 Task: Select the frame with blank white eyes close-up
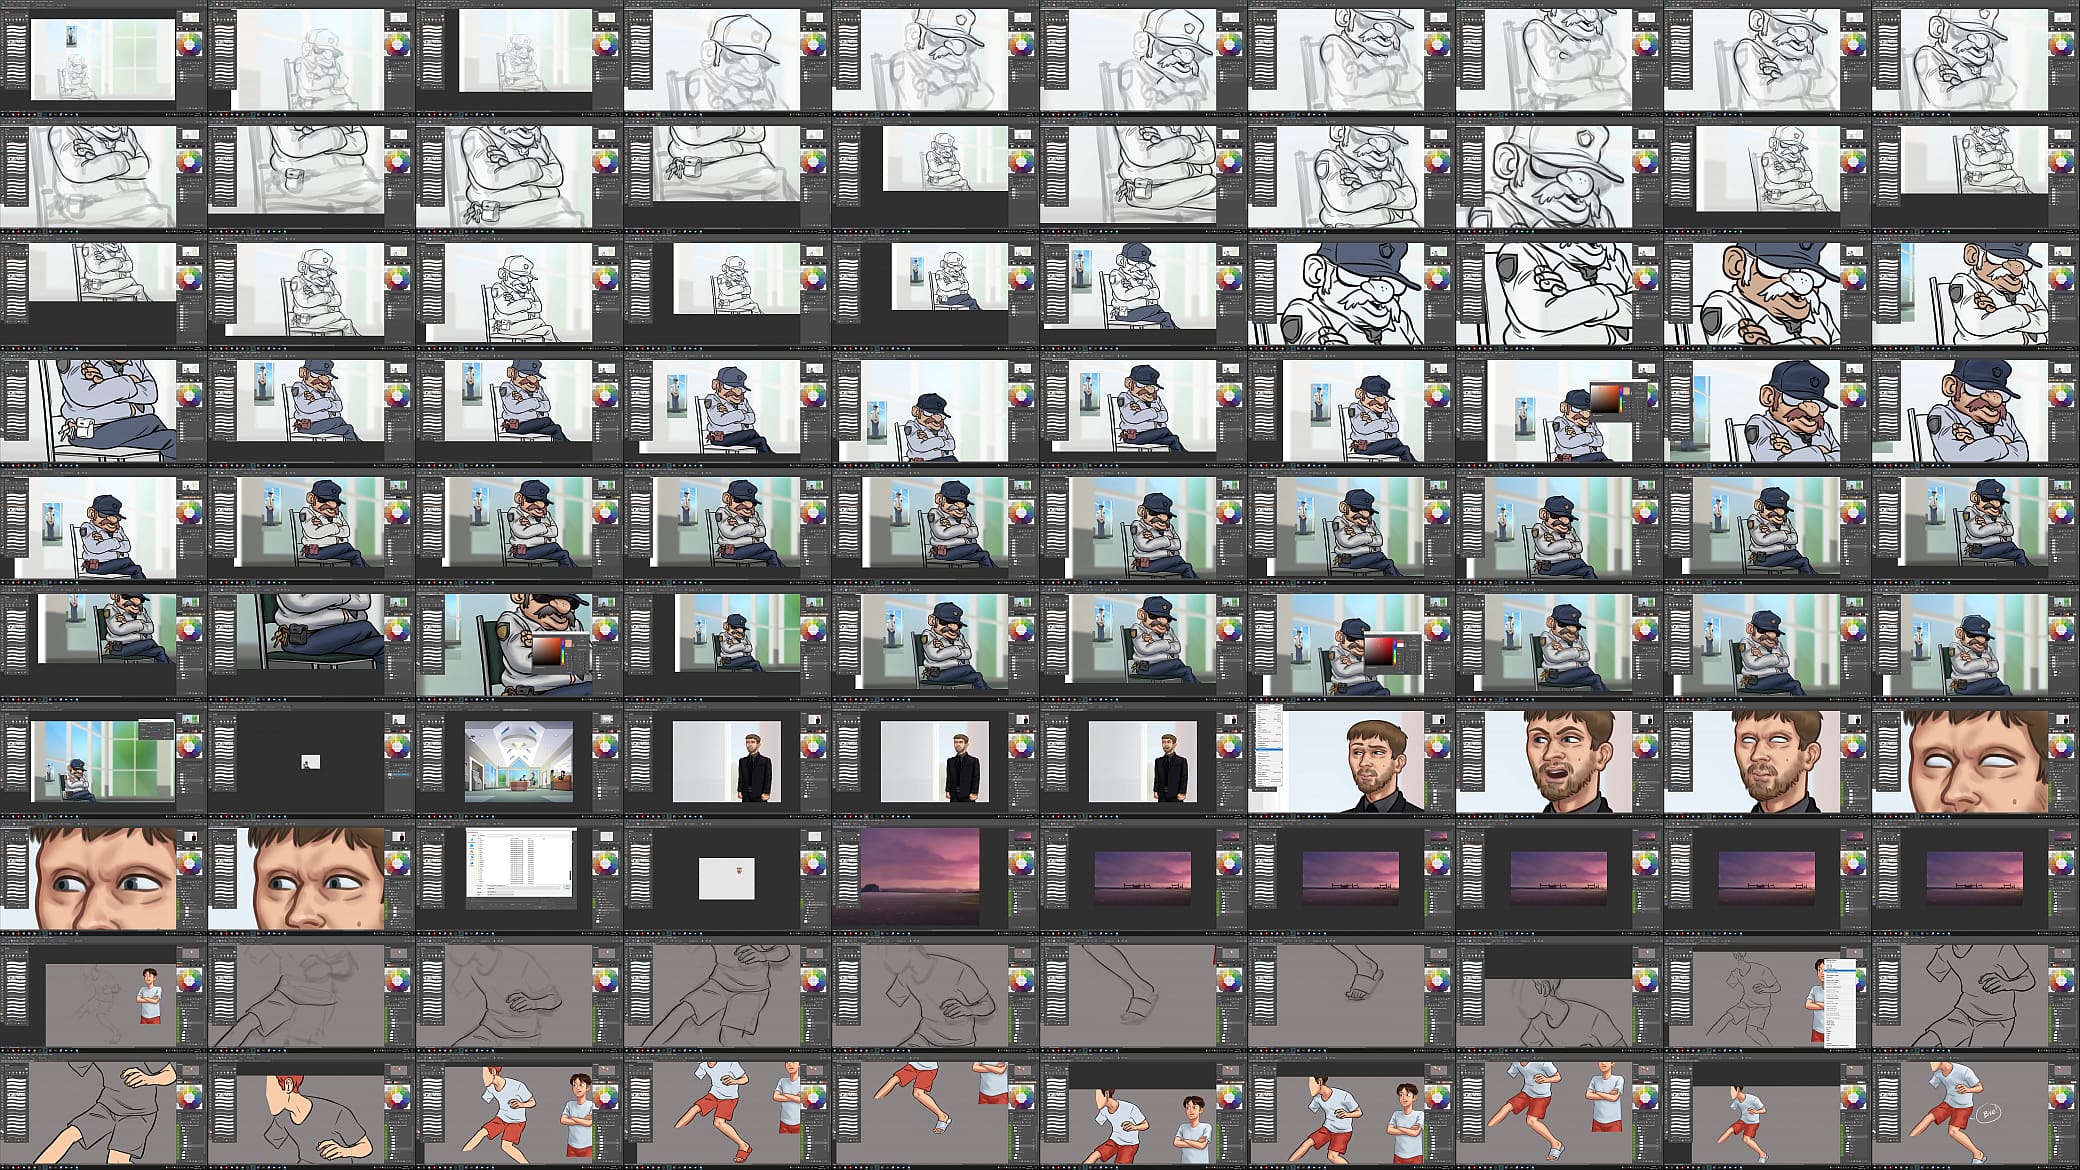1975,761
